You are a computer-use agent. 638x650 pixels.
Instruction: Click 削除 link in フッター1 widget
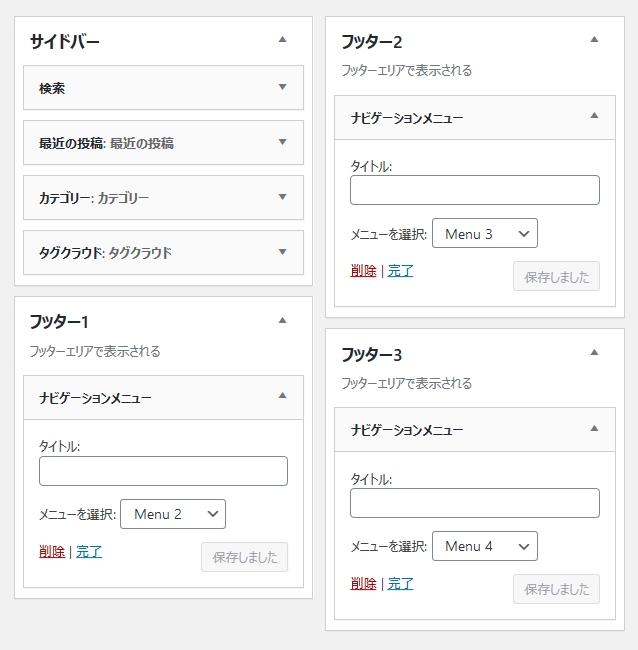coord(52,552)
